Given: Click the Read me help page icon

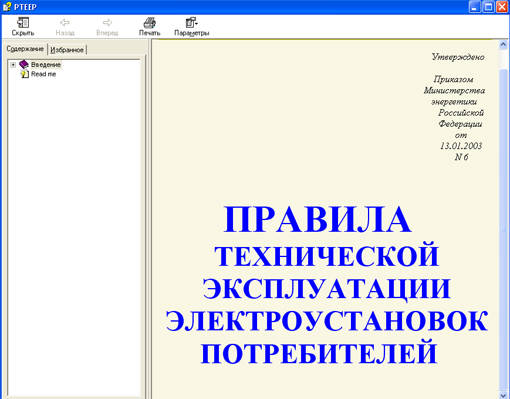Looking at the screenshot, I should pyautogui.click(x=25, y=74).
